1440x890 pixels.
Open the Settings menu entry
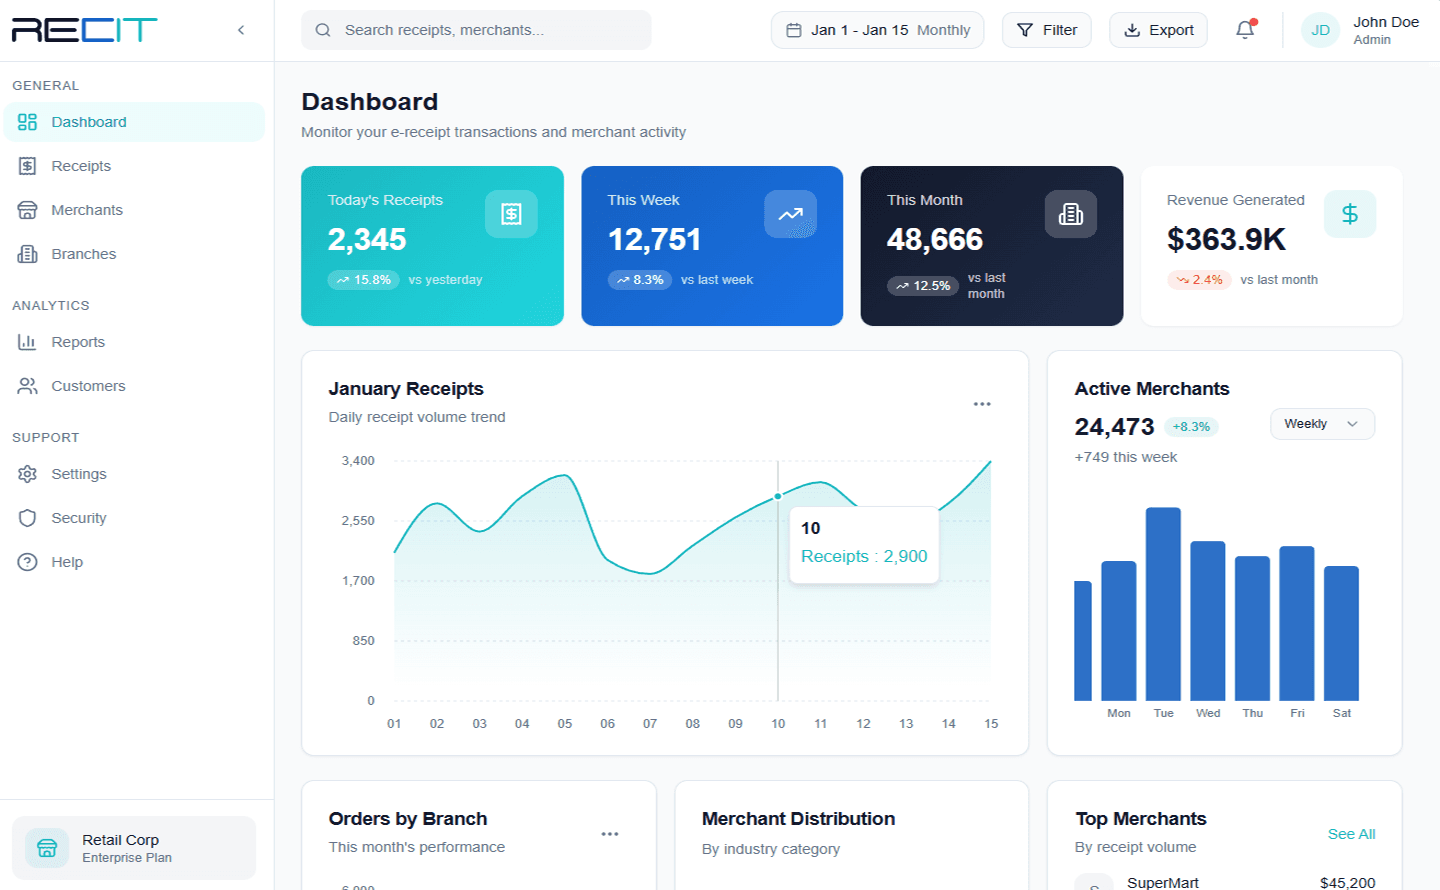pyautogui.click(x=79, y=474)
